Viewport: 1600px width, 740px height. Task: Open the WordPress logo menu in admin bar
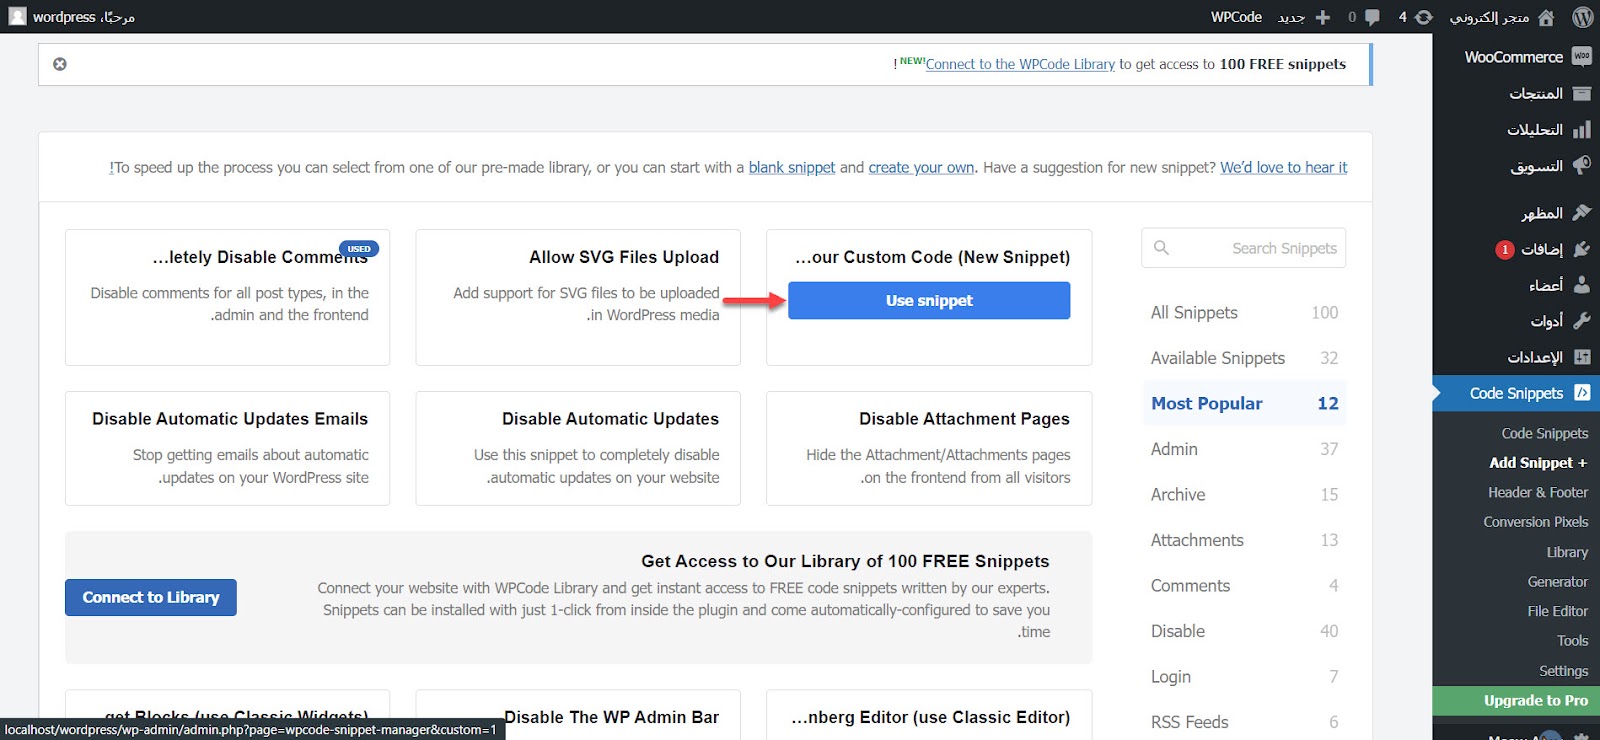coord(1582,17)
